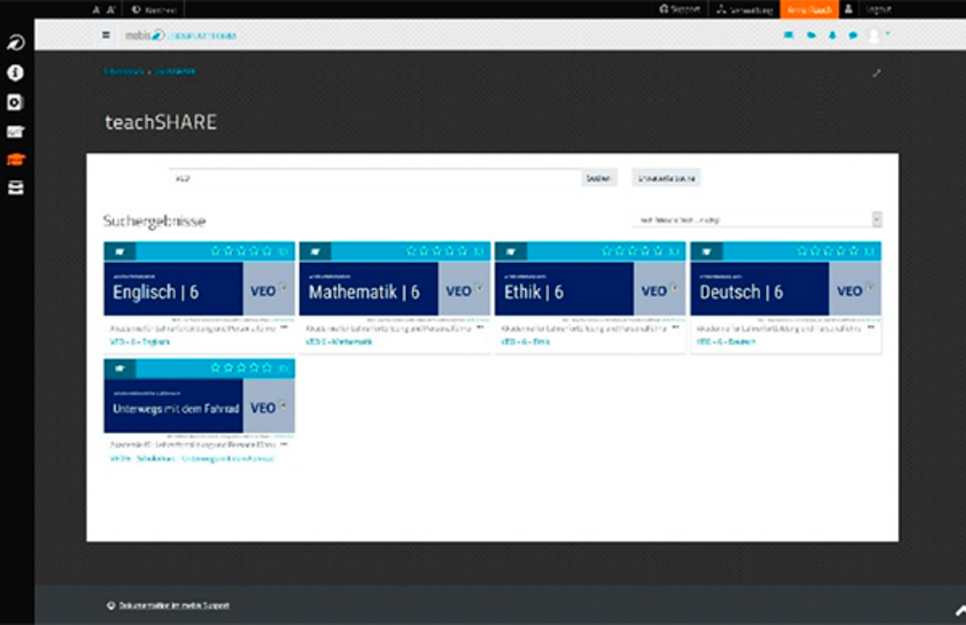
Task: Expand the three-dot menu on Englisch card
Action: (x=284, y=328)
